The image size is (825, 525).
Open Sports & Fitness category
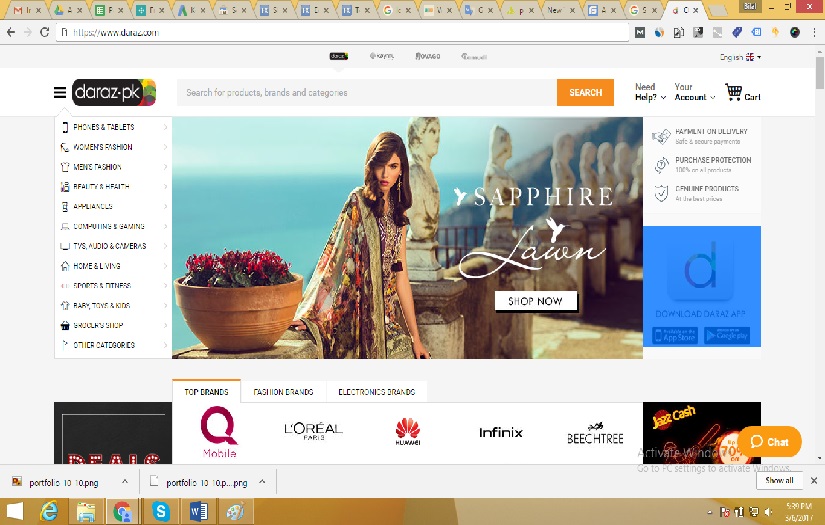(102, 286)
